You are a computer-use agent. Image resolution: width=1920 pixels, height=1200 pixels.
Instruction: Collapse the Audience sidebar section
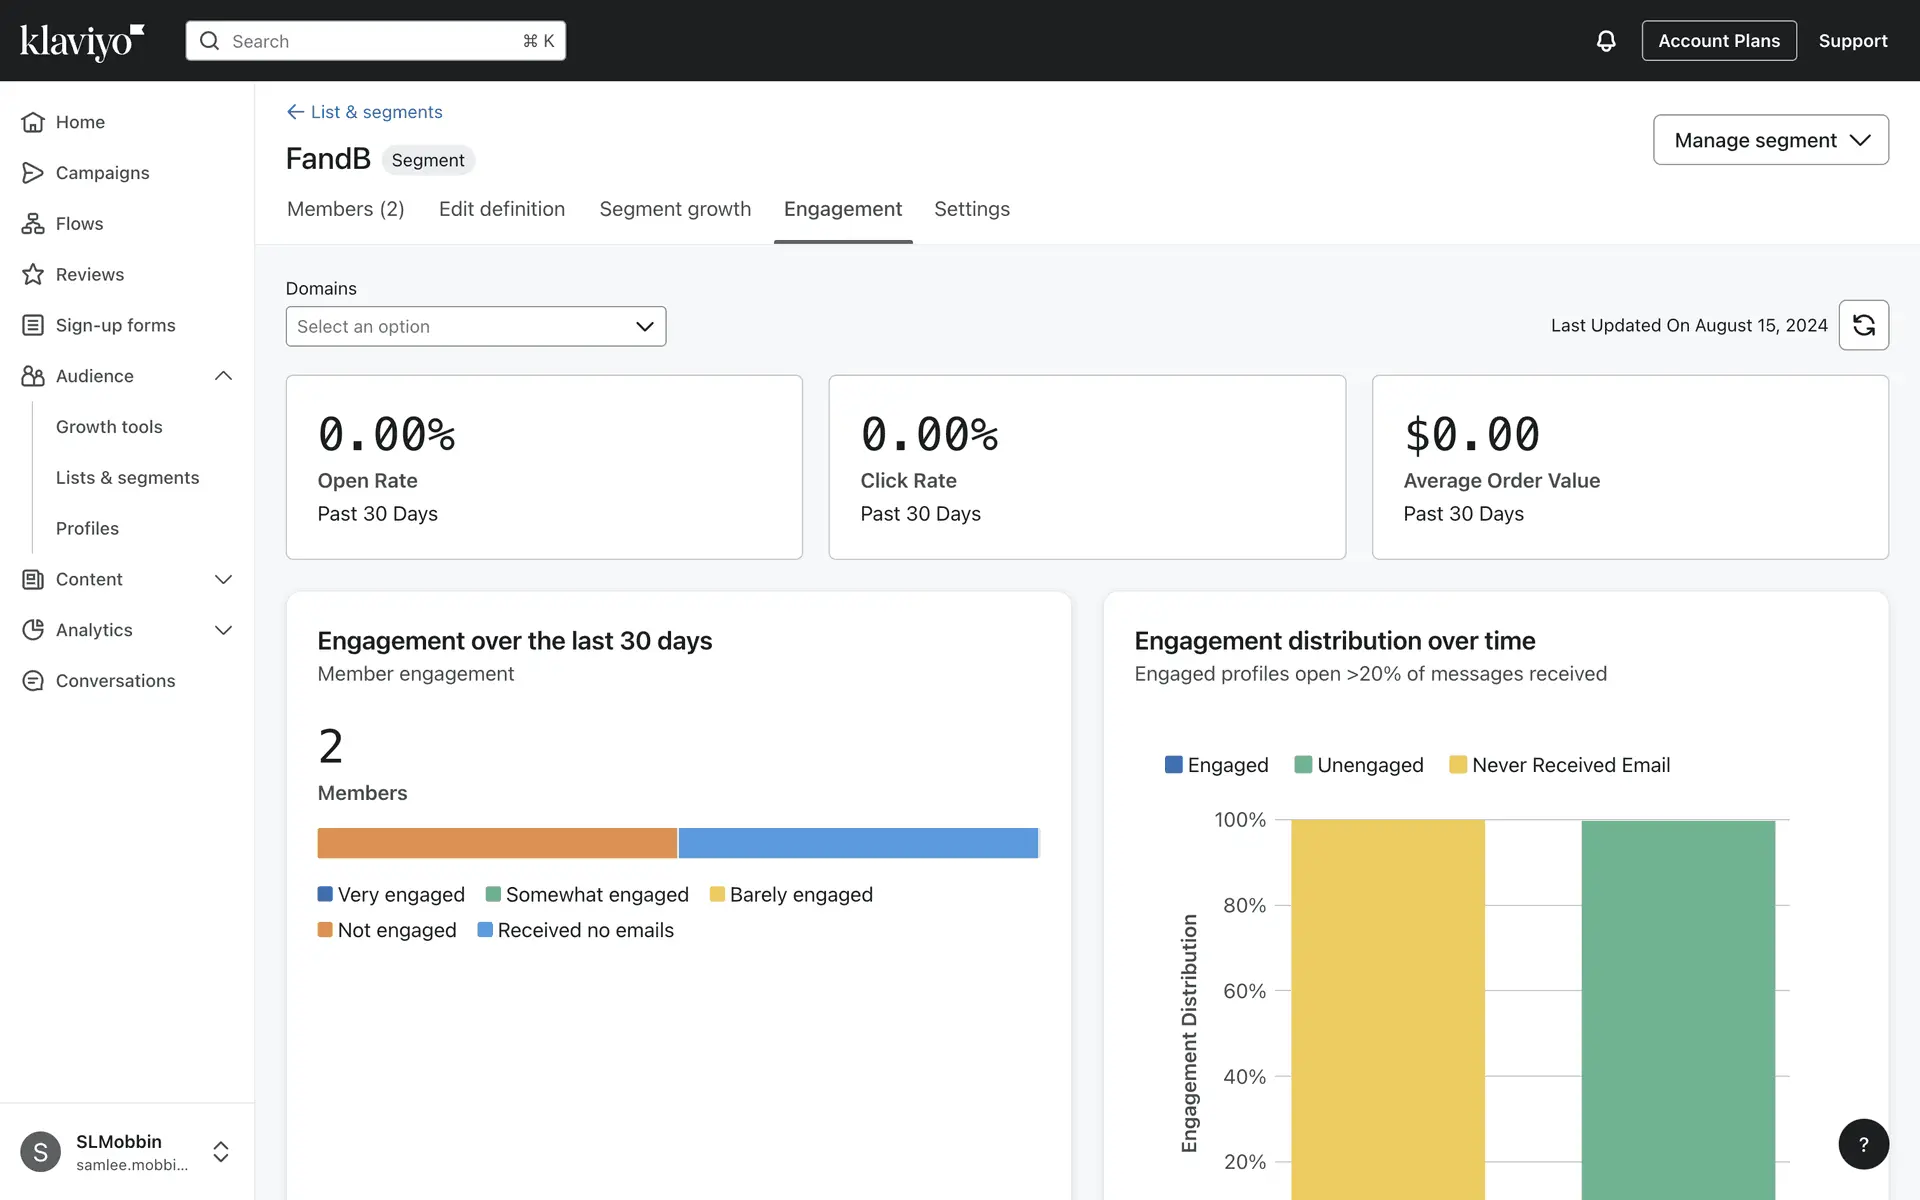click(223, 376)
